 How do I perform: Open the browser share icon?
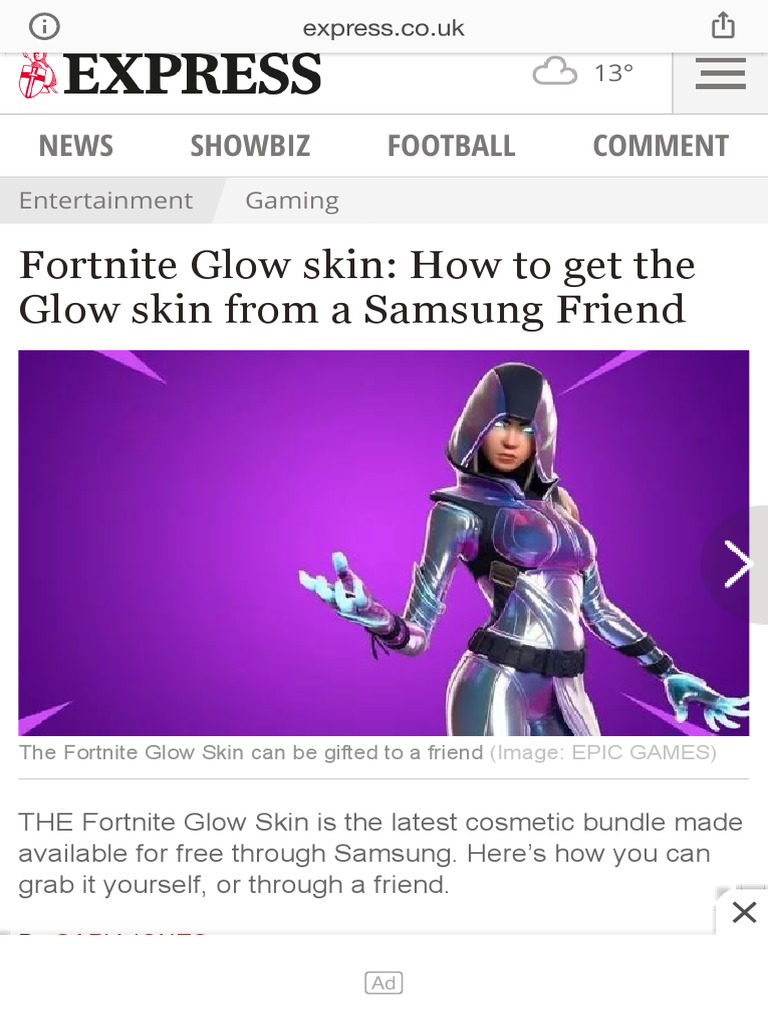(x=723, y=26)
